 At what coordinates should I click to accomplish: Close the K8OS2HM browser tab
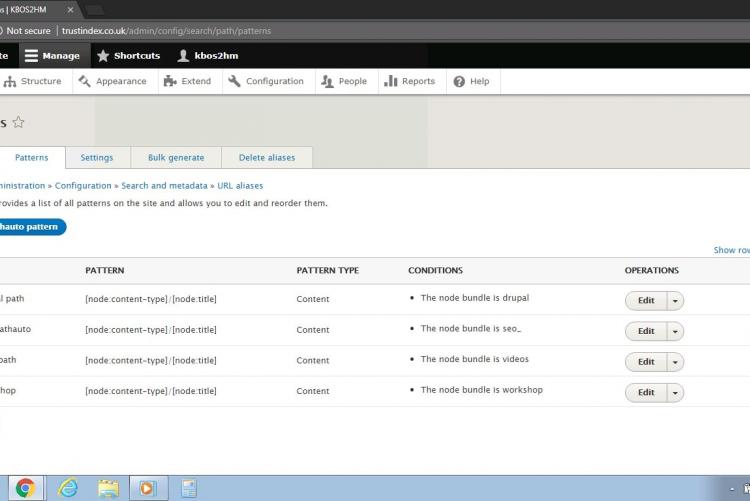pyautogui.click(x=71, y=10)
